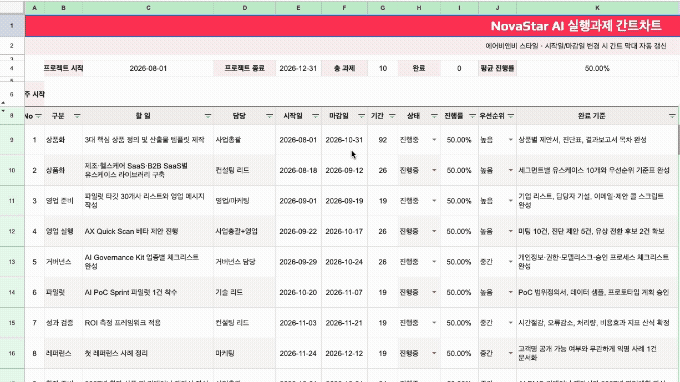Select the NovaStar AI 실행과제 간트차트 title
The height and width of the screenshot is (382, 680).
[576, 26]
